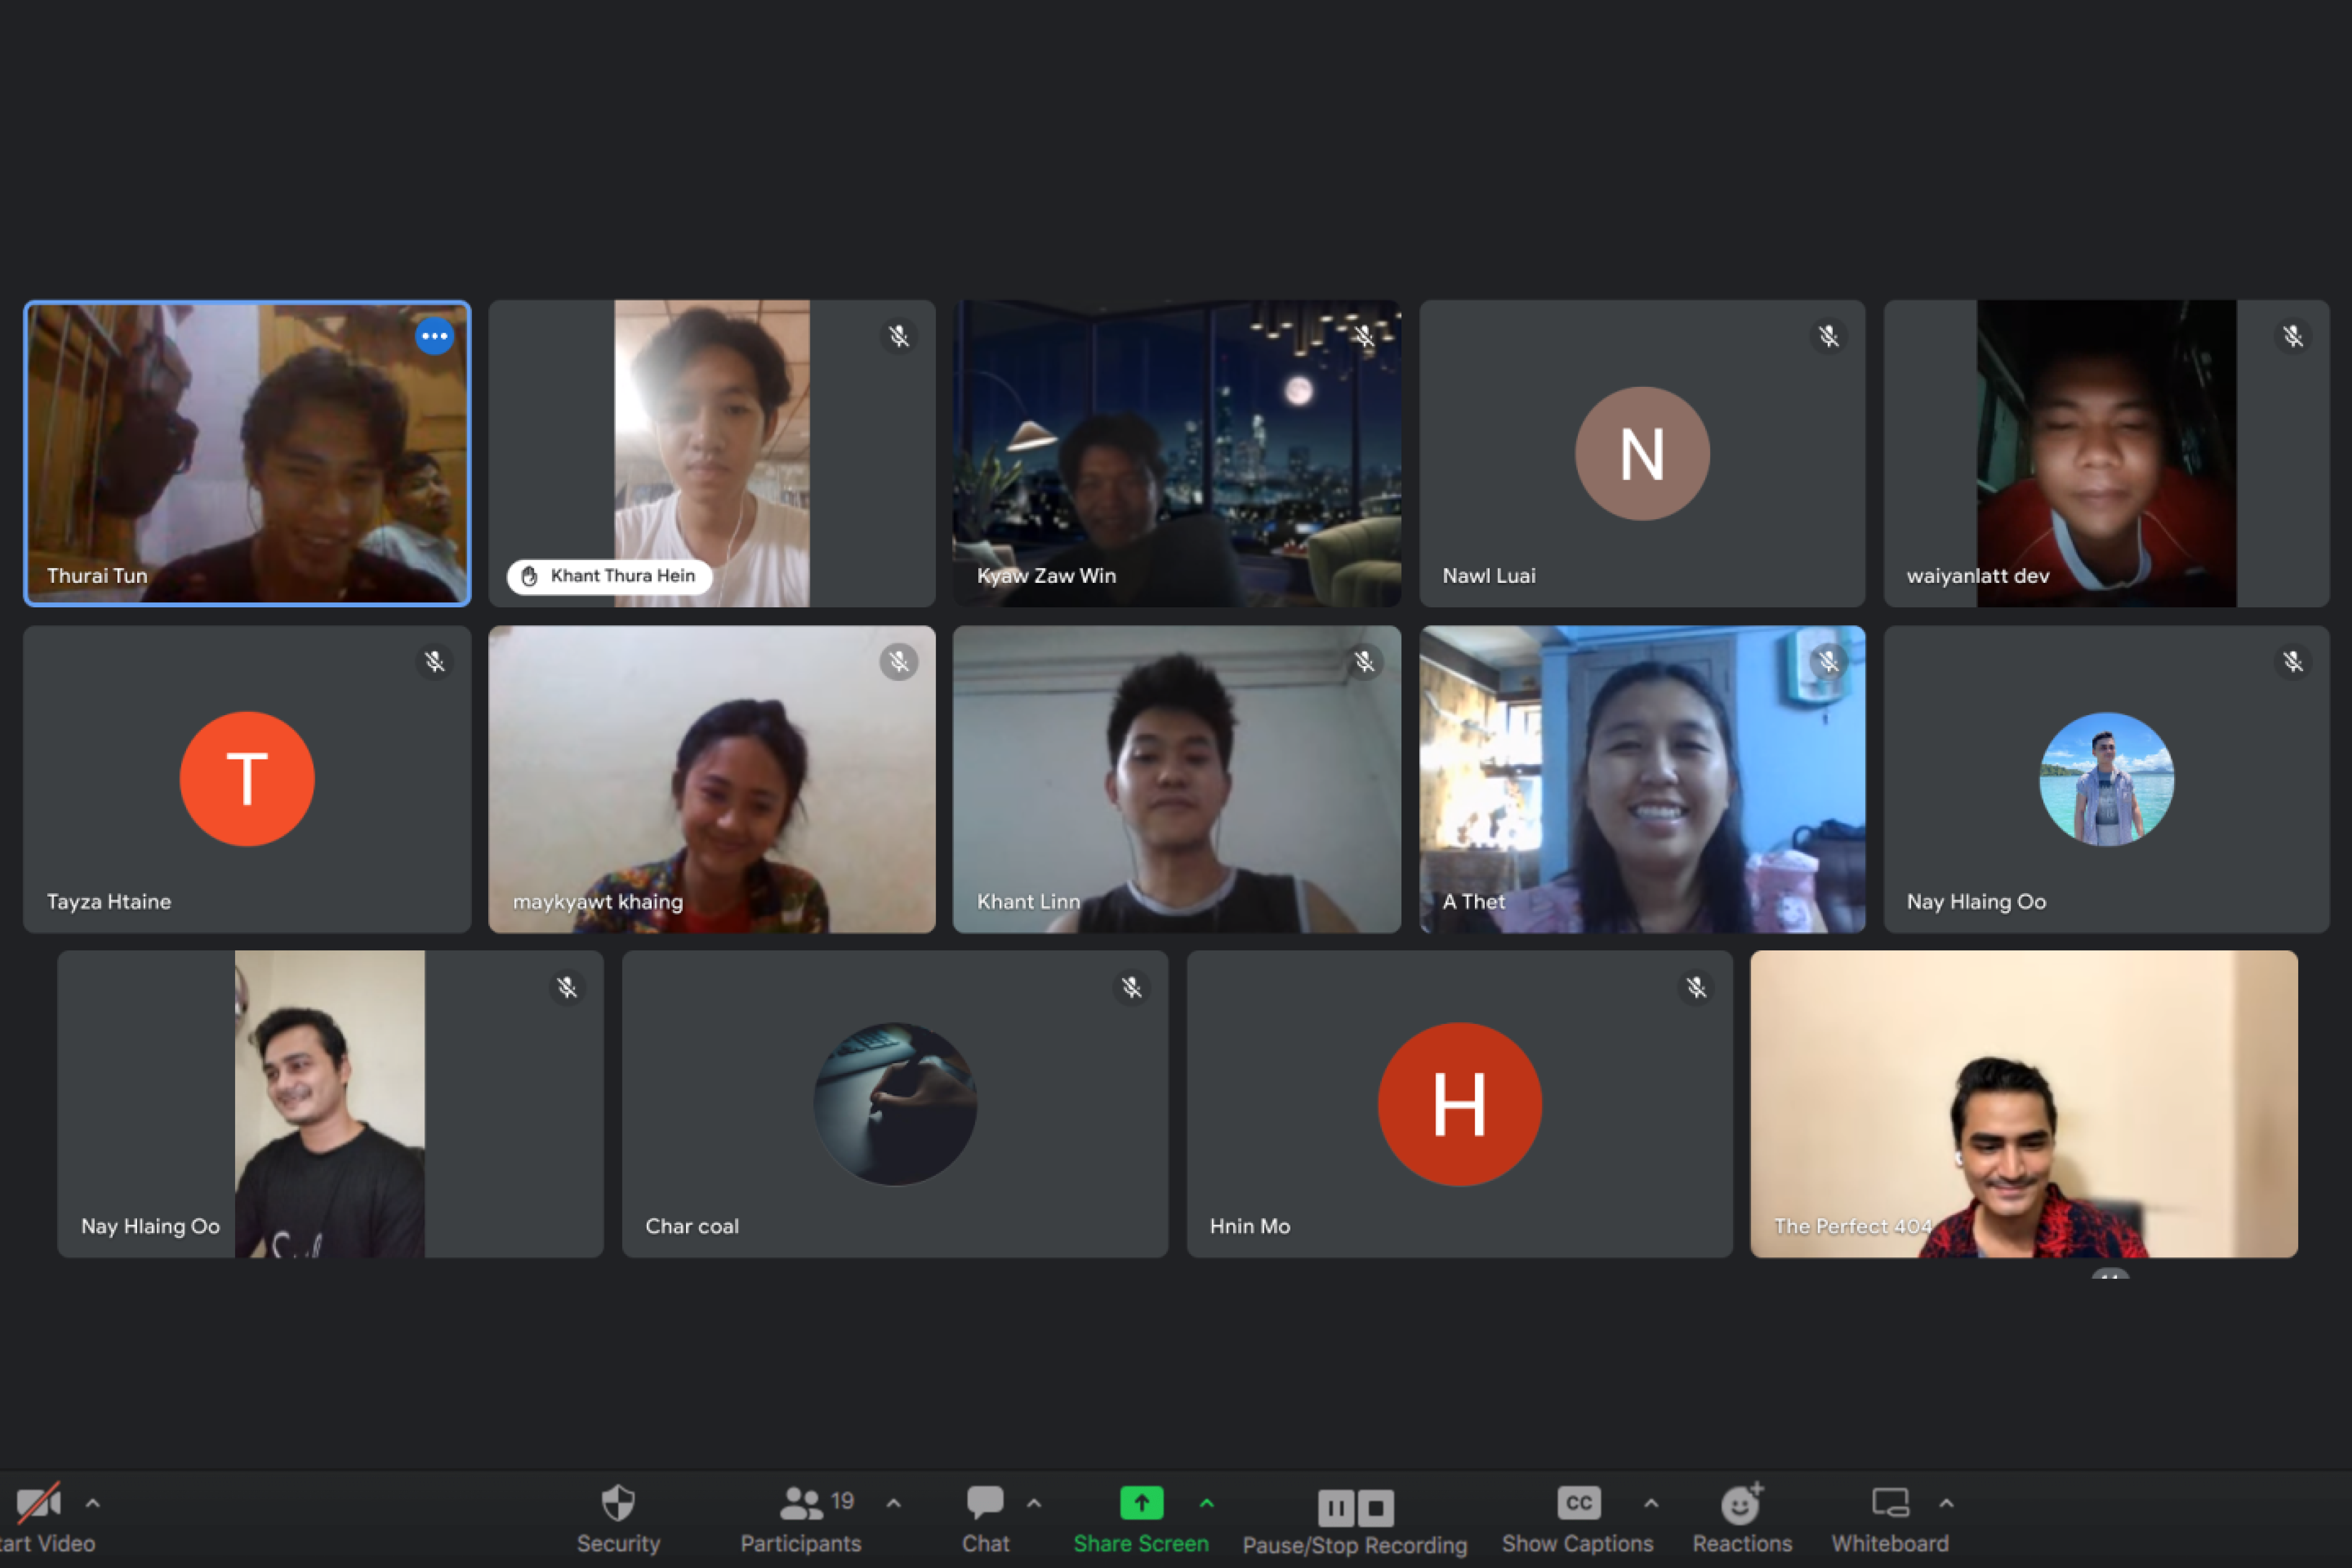Click the Share Screen label
This screenshot has height=1568, width=2352.
click(1141, 1543)
